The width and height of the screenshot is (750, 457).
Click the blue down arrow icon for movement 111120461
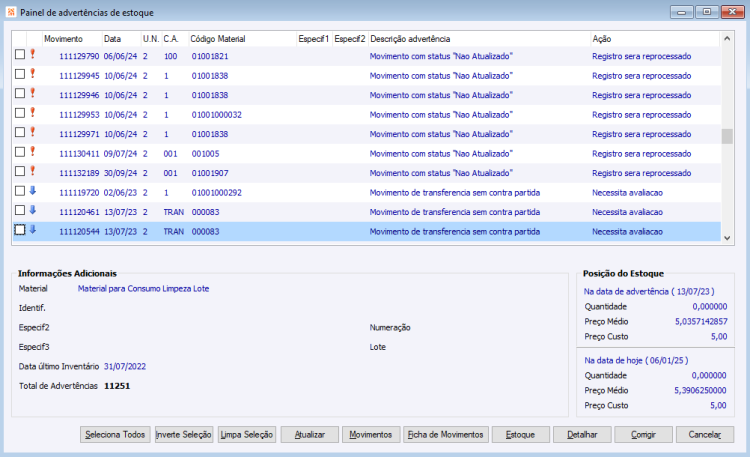pyautogui.click(x=33, y=210)
